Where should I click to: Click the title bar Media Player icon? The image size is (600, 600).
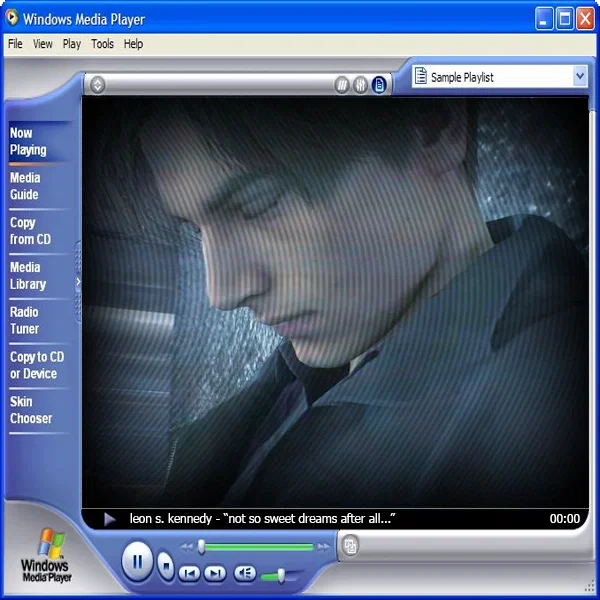pyautogui.click(x=12, y=17)
